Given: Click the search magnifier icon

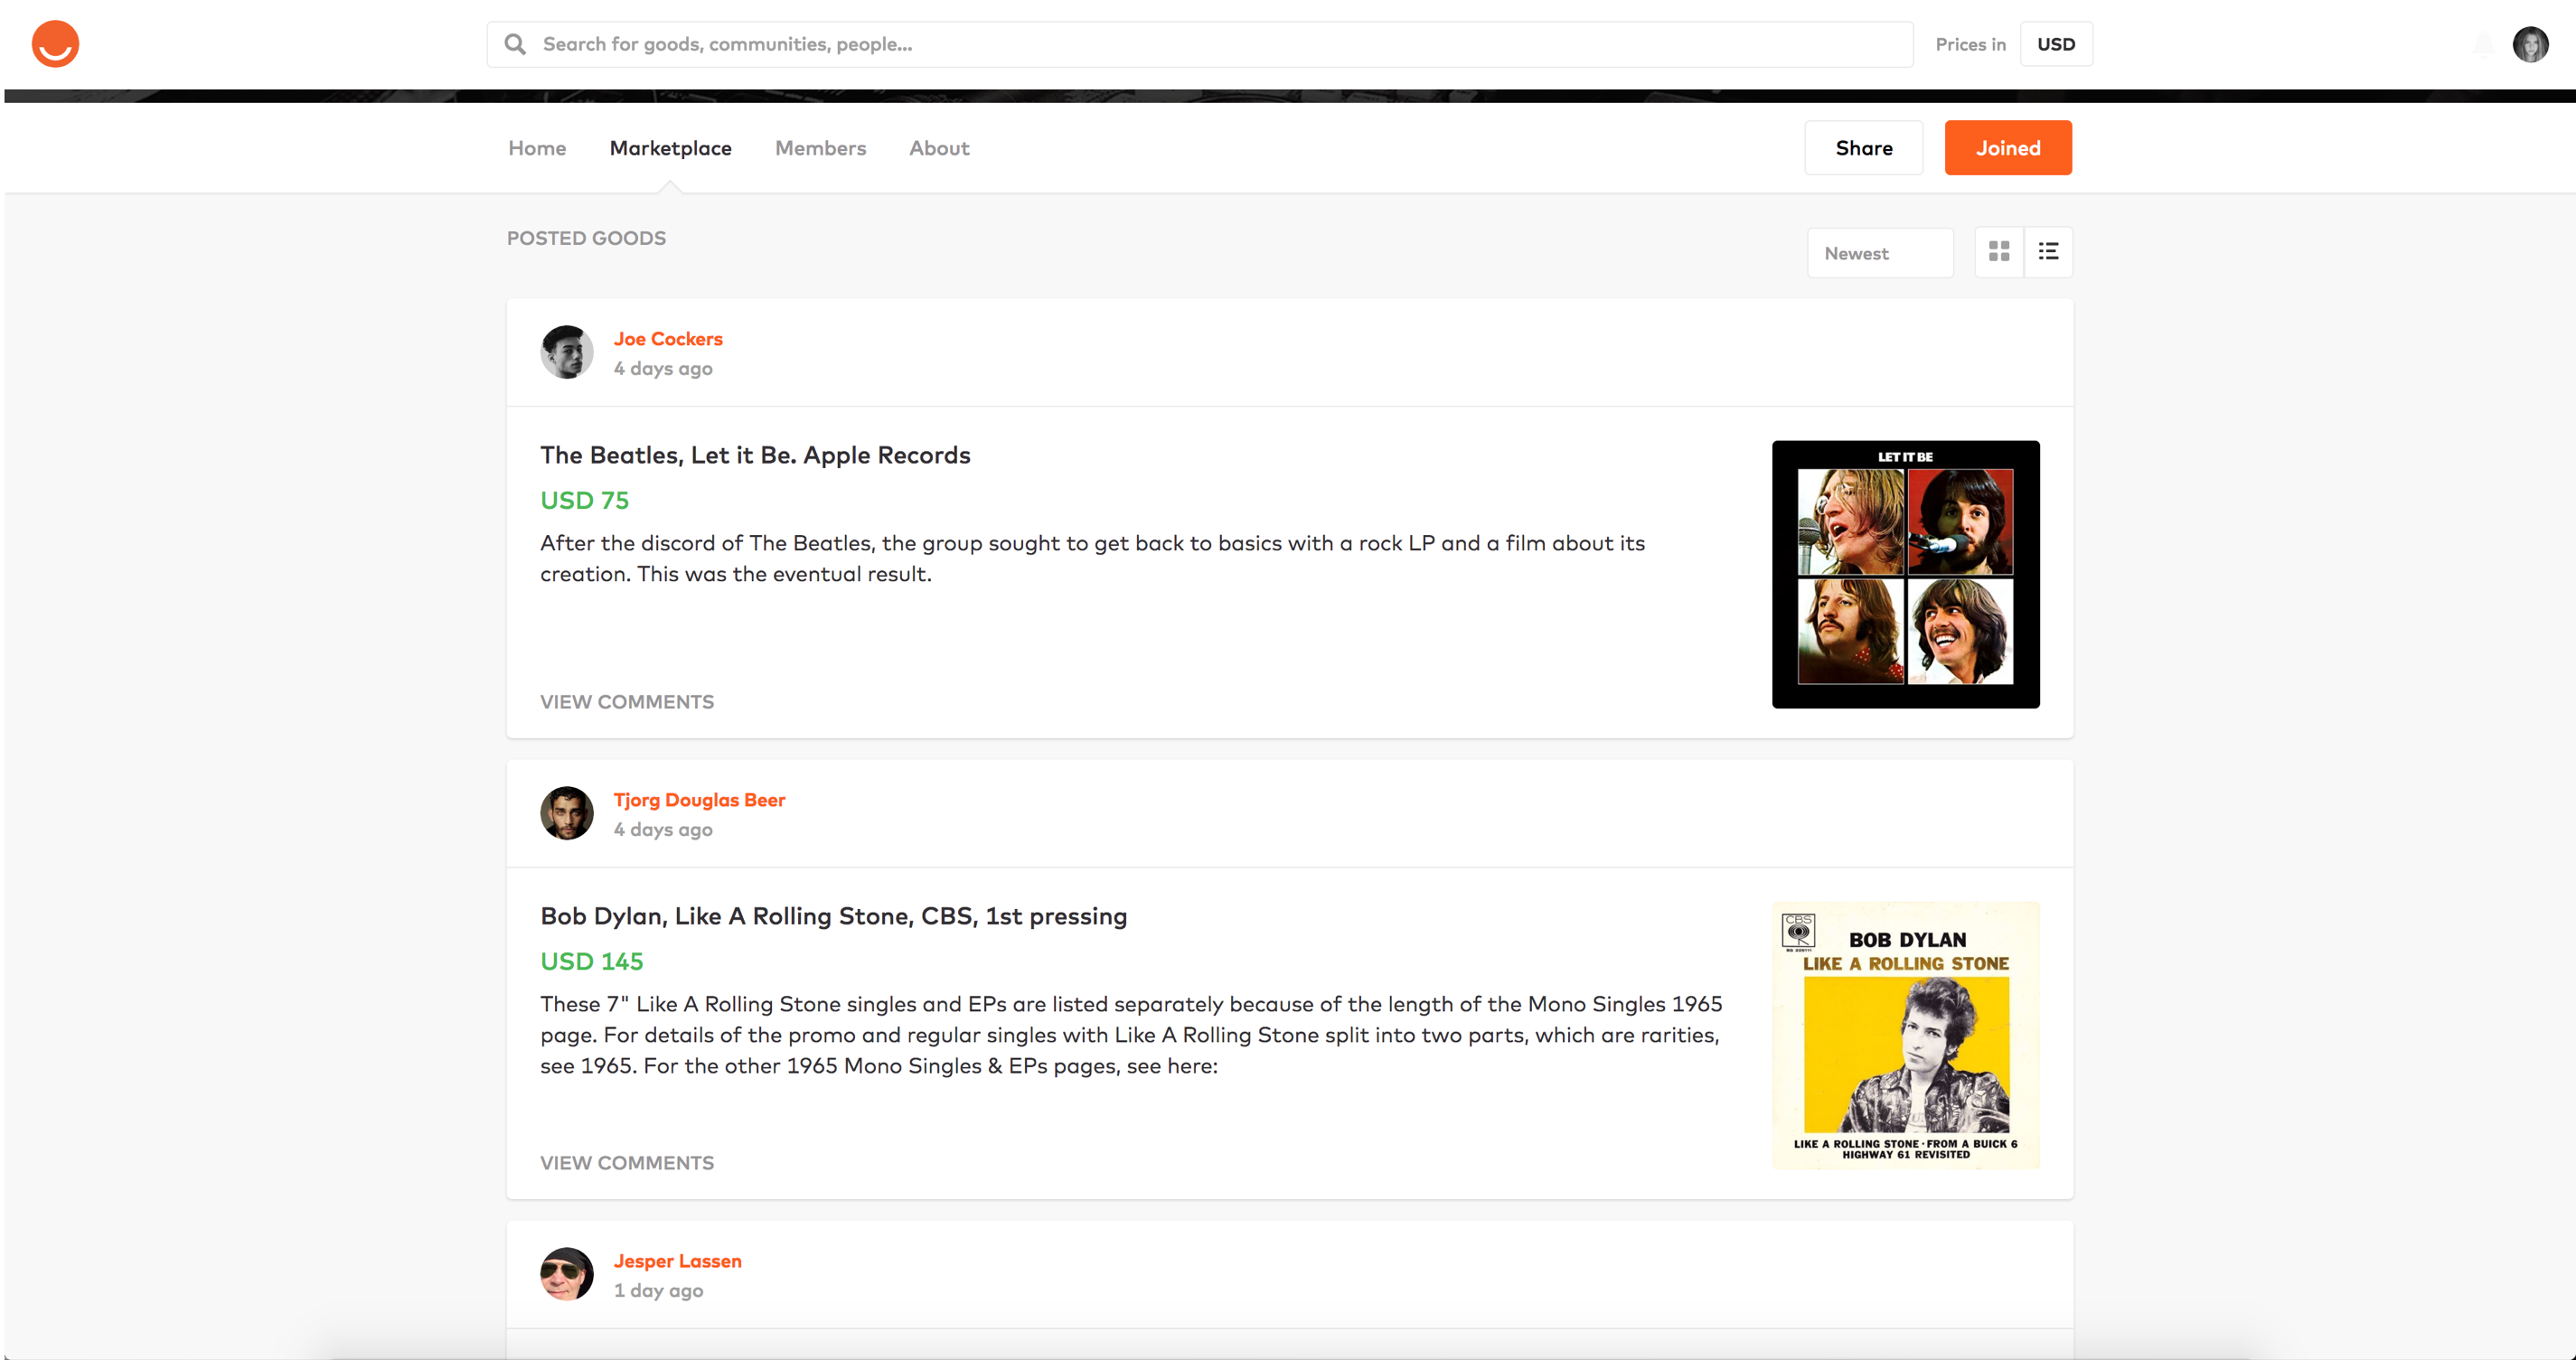Looking at the screenshot, I should point(515,44).
